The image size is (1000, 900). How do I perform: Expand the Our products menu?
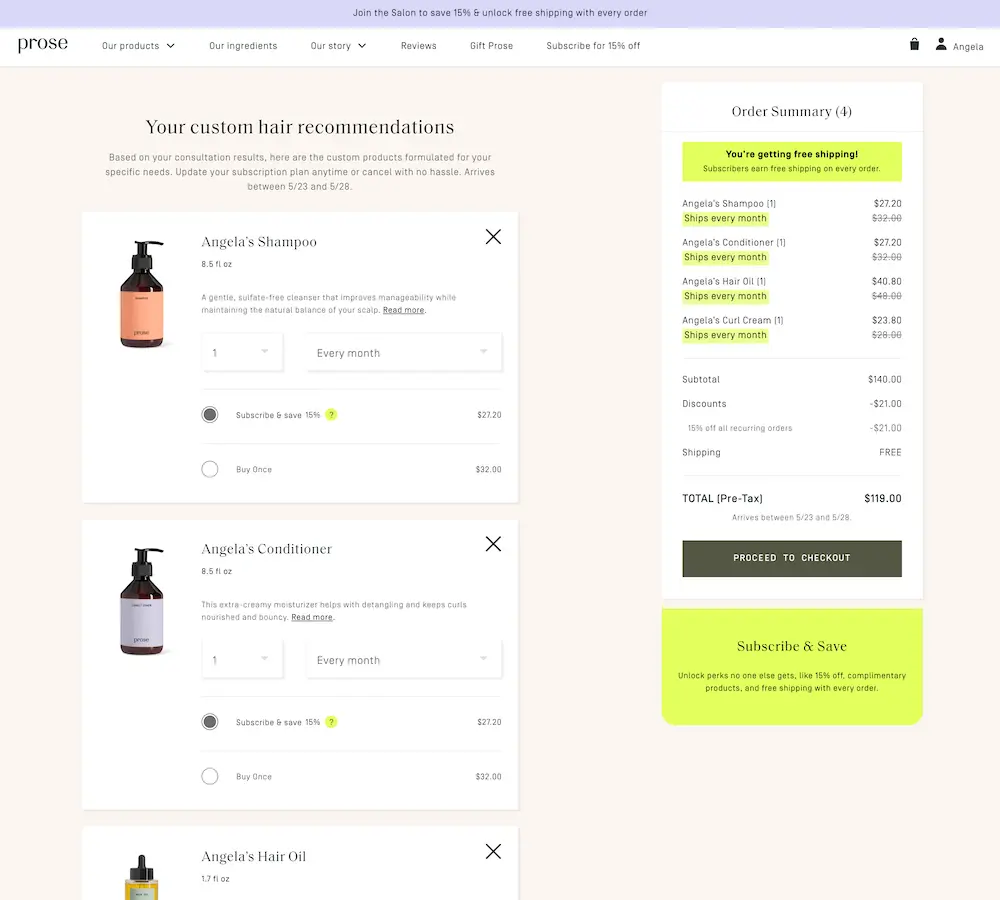click(x=138, y=46)
